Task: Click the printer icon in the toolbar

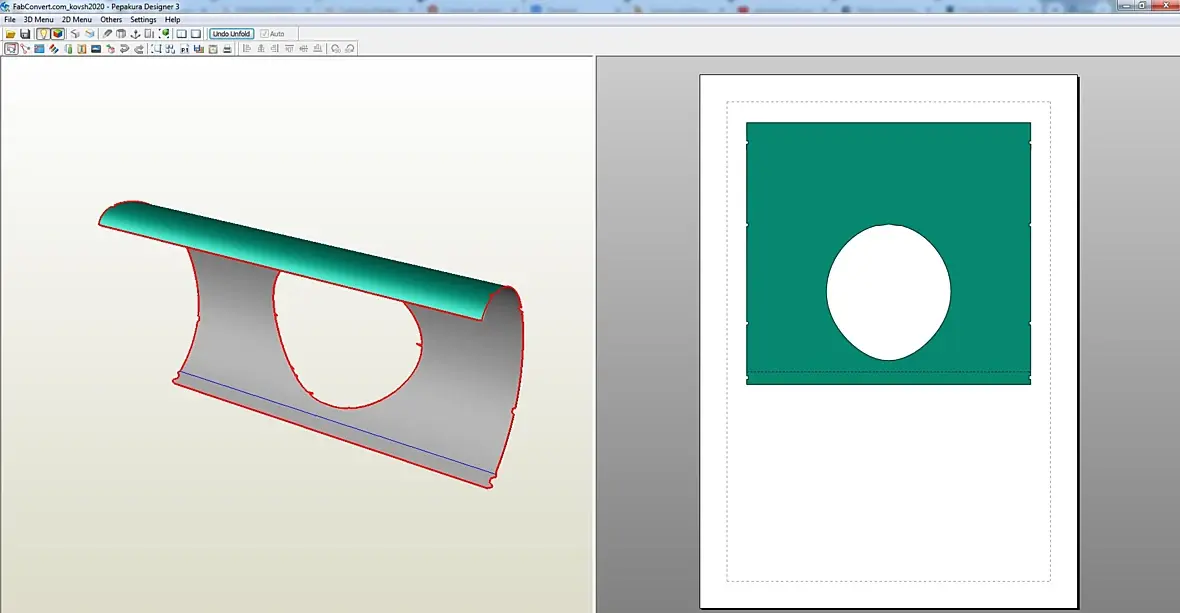Action: pos(227,49)
